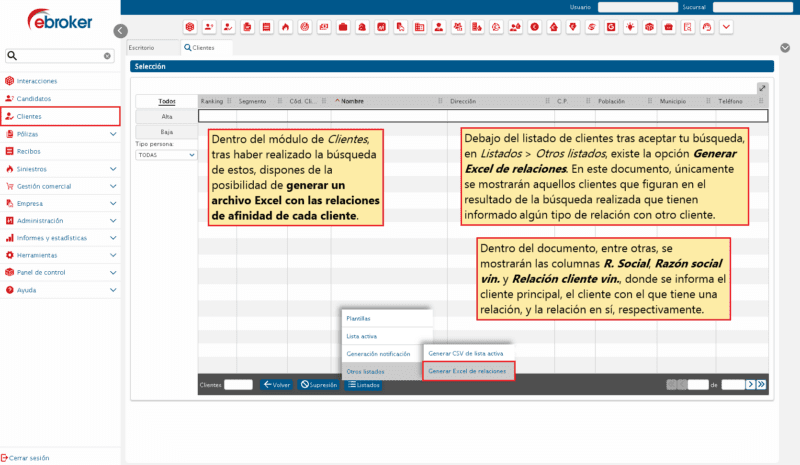800x465 pixels.
Task: Filter clients by Baja
Action: pos(166,132)
